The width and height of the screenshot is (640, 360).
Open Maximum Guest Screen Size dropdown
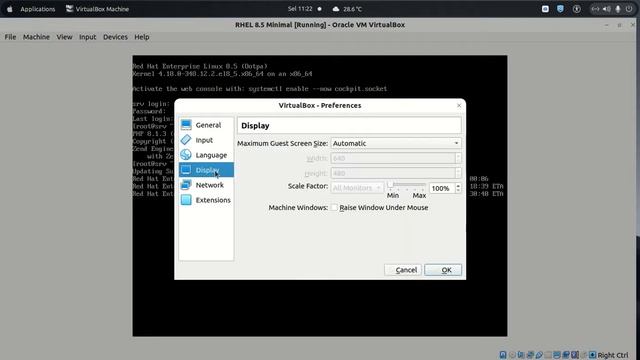(x=396, y=143)
